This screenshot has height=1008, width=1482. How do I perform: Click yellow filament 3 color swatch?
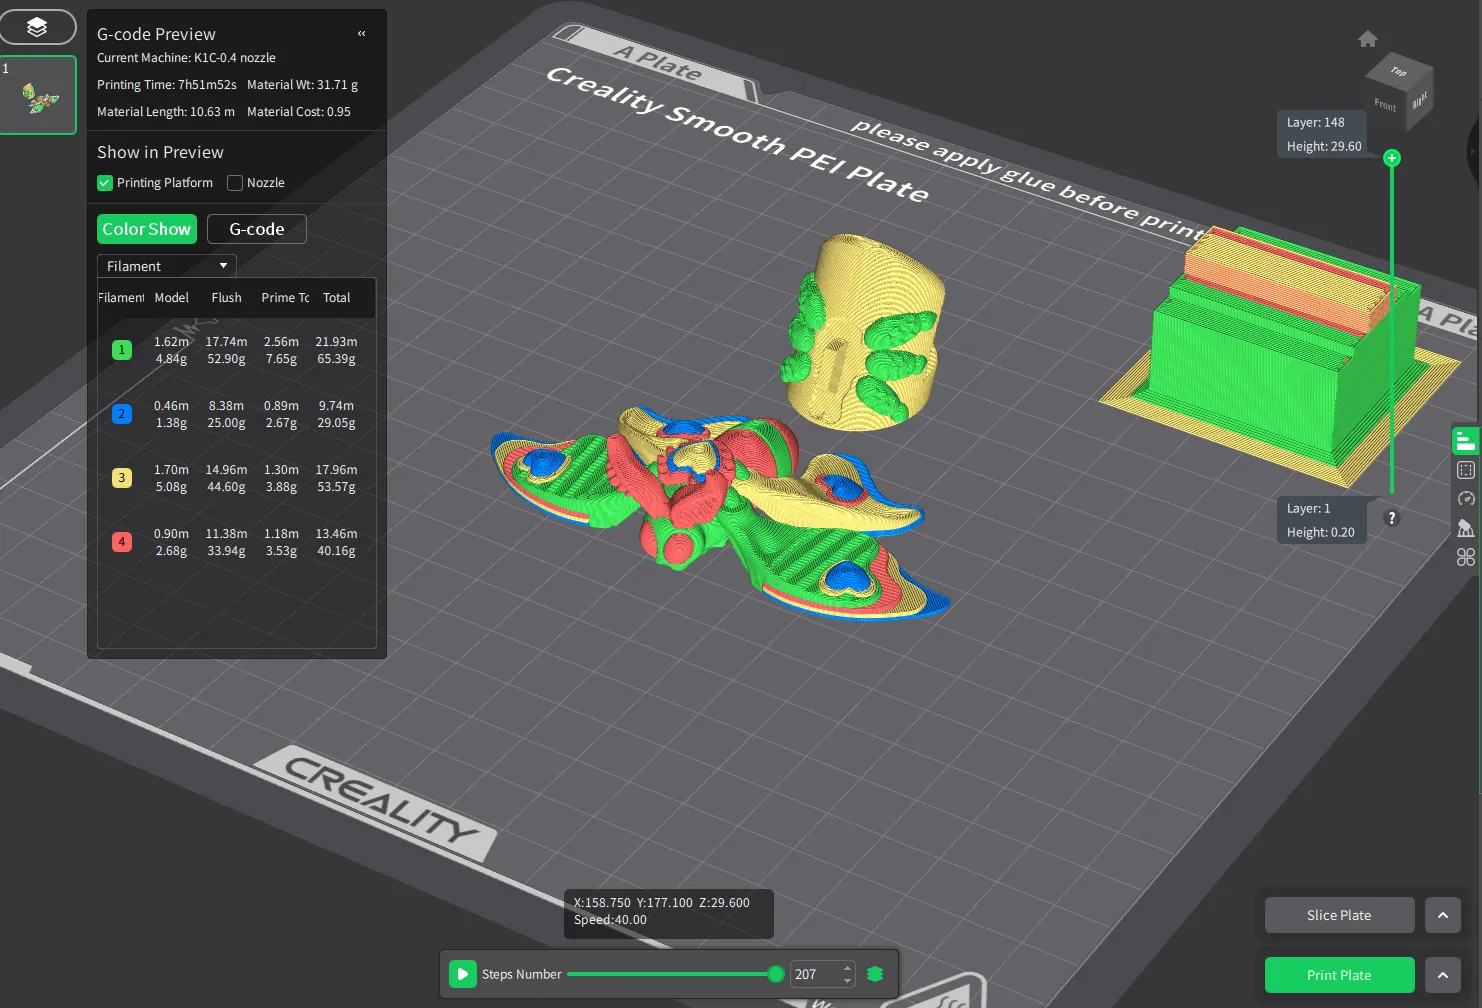122,478
